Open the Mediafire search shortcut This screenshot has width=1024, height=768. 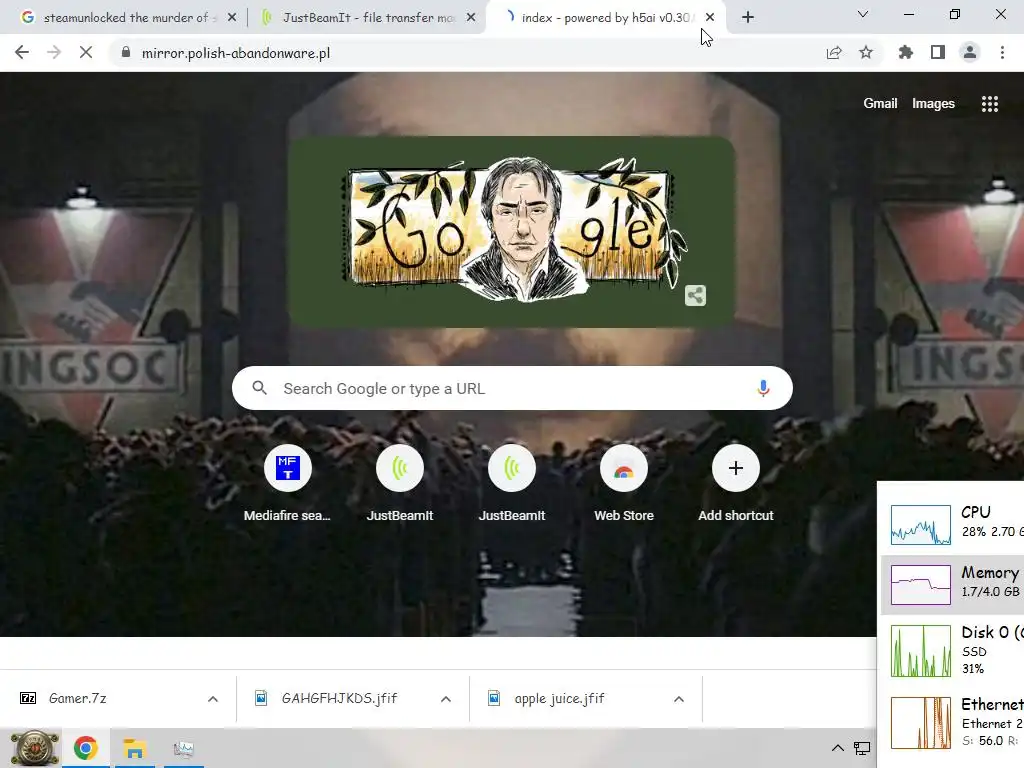point(287,483)
